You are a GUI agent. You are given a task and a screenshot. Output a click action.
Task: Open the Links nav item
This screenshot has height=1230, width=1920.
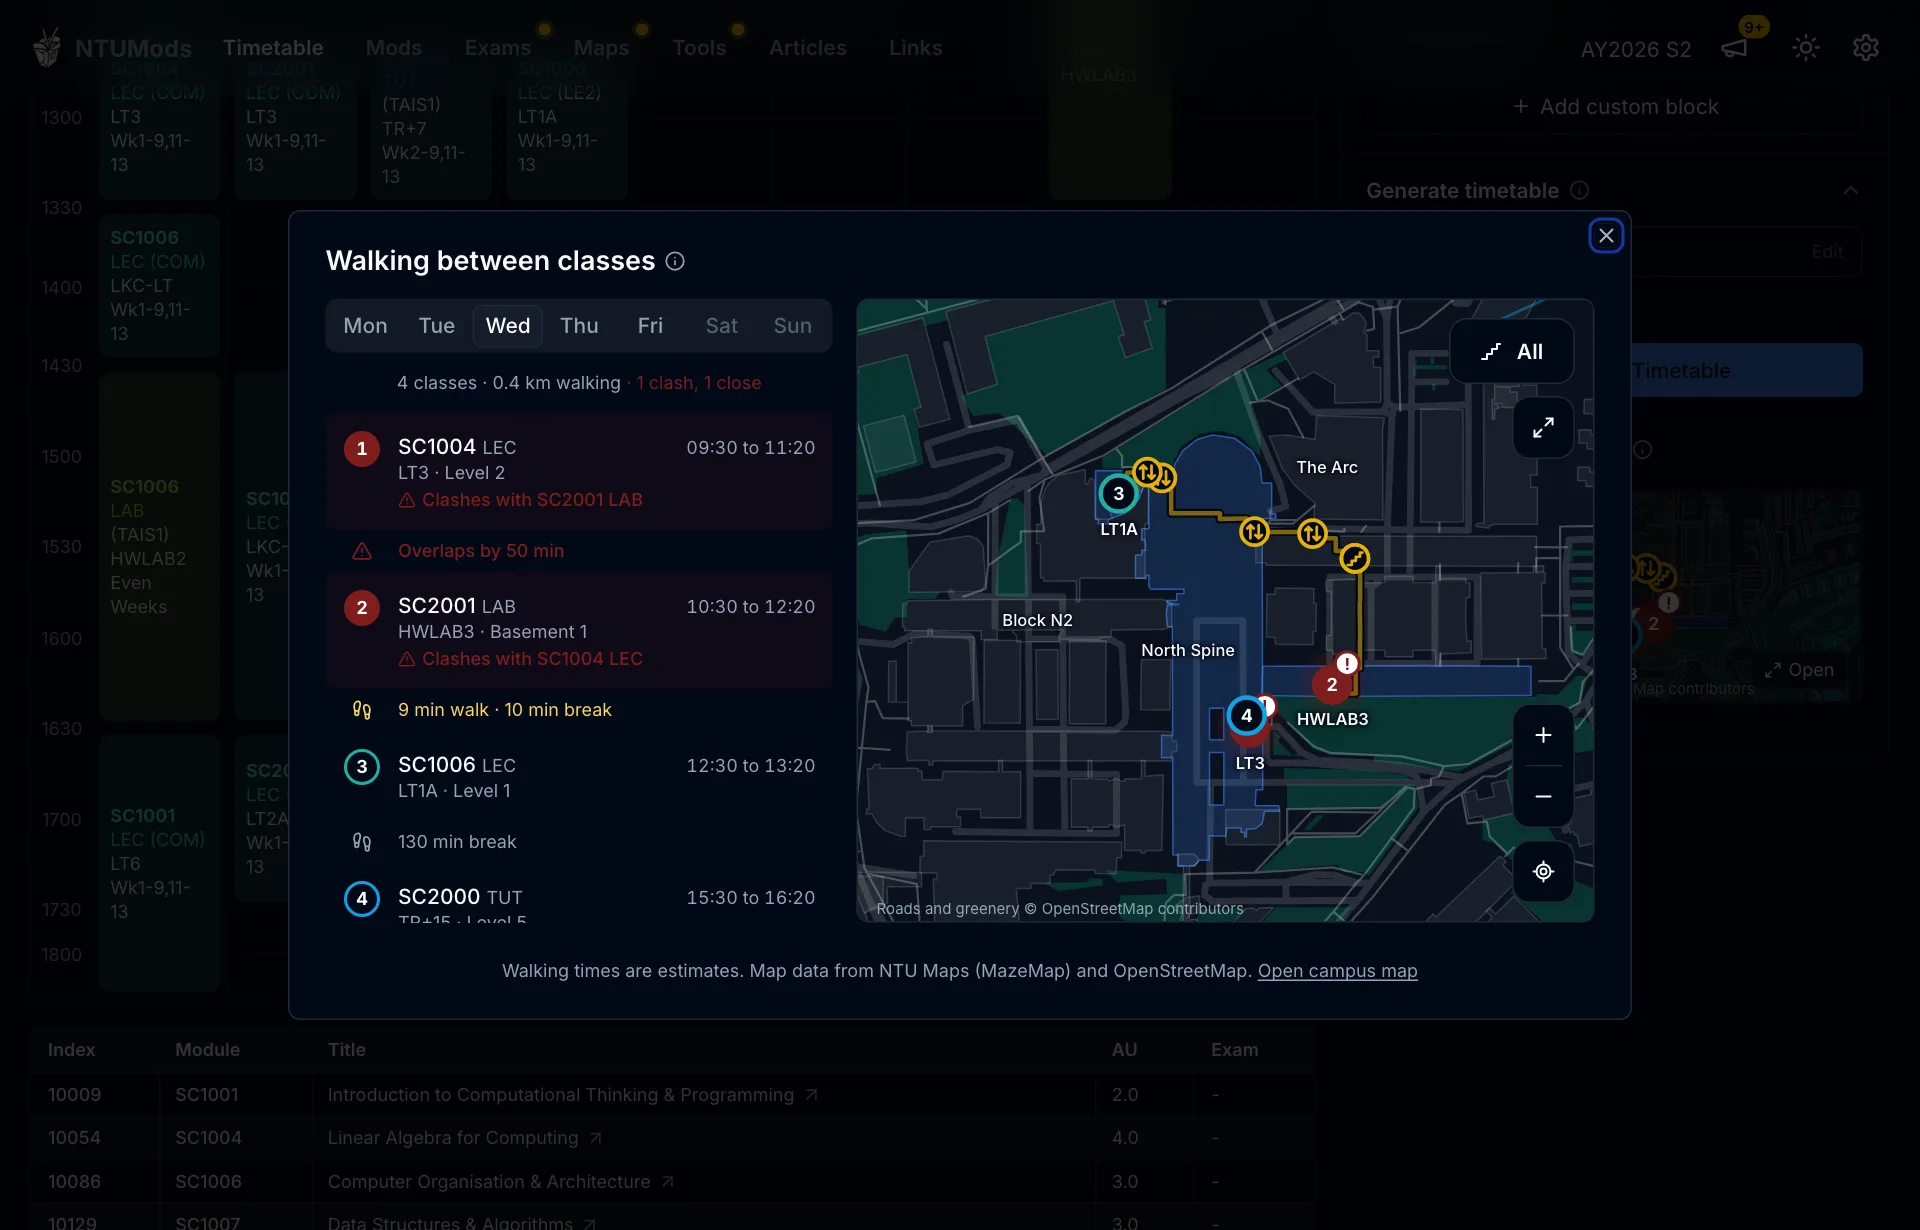tap(915, 48)
